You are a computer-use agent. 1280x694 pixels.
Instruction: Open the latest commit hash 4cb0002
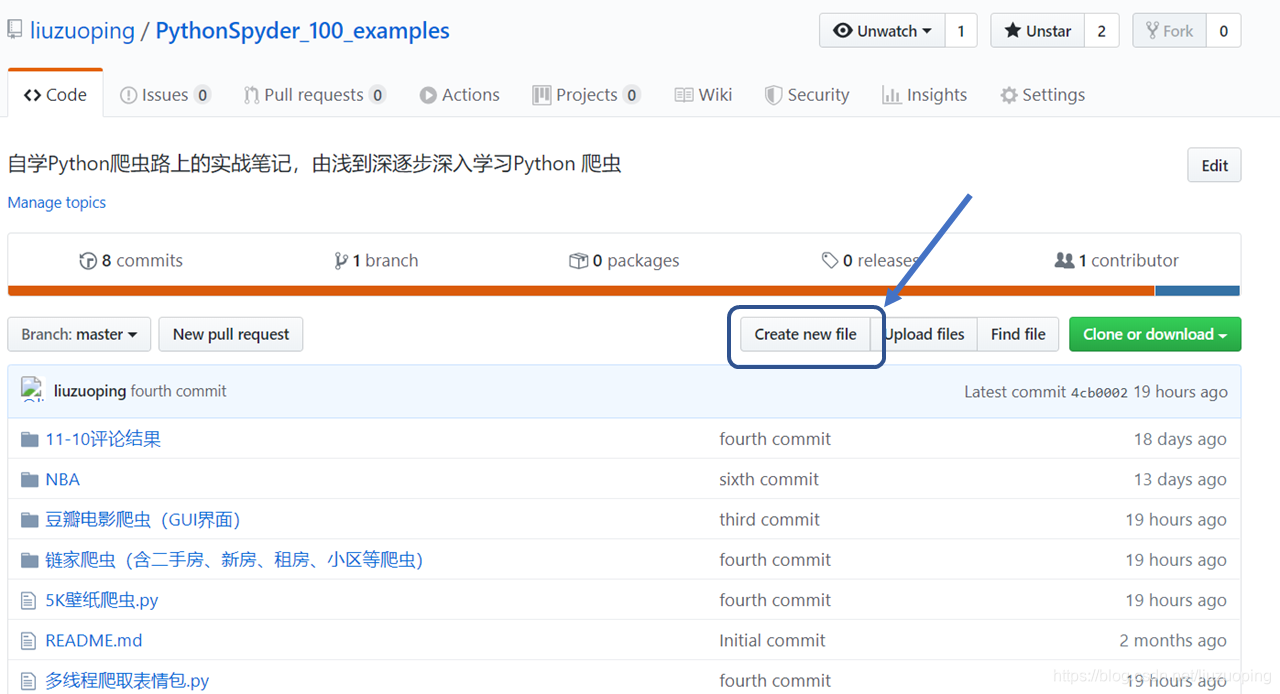(1099, 393)
